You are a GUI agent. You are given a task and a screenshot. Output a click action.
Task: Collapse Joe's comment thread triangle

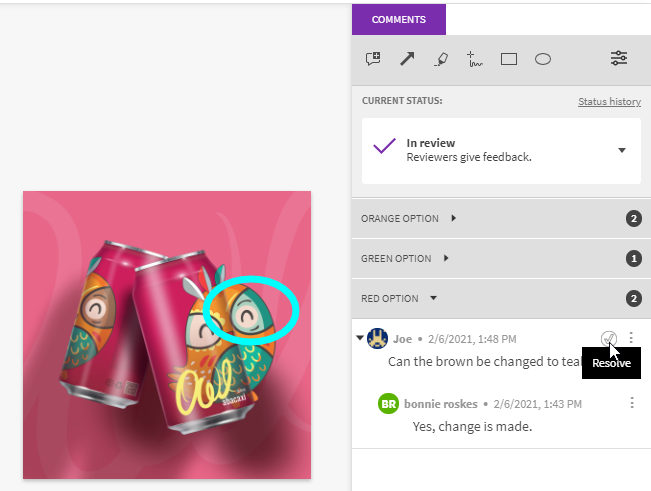pos(360,338)
